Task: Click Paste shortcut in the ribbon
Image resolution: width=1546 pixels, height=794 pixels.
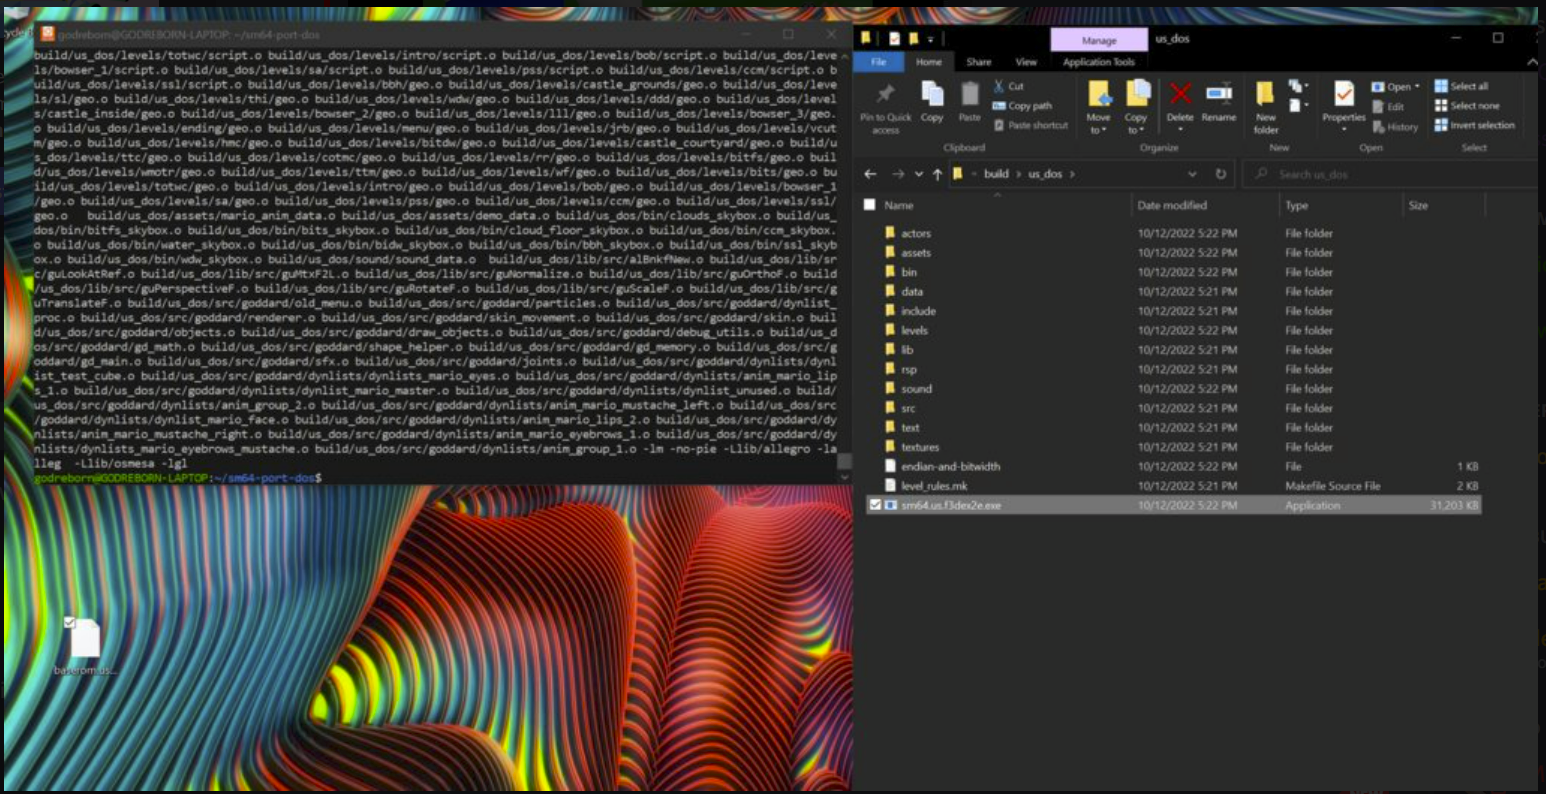Action: click(1031, 125)
